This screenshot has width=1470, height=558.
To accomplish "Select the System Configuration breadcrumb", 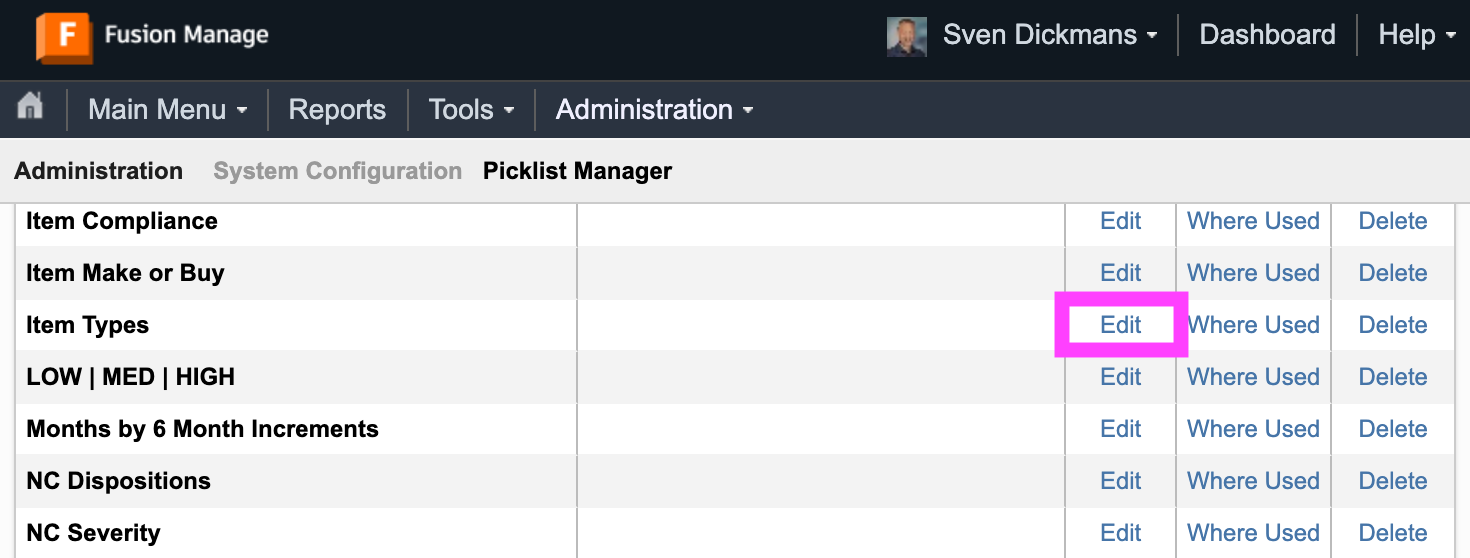I will coord(337,171).
